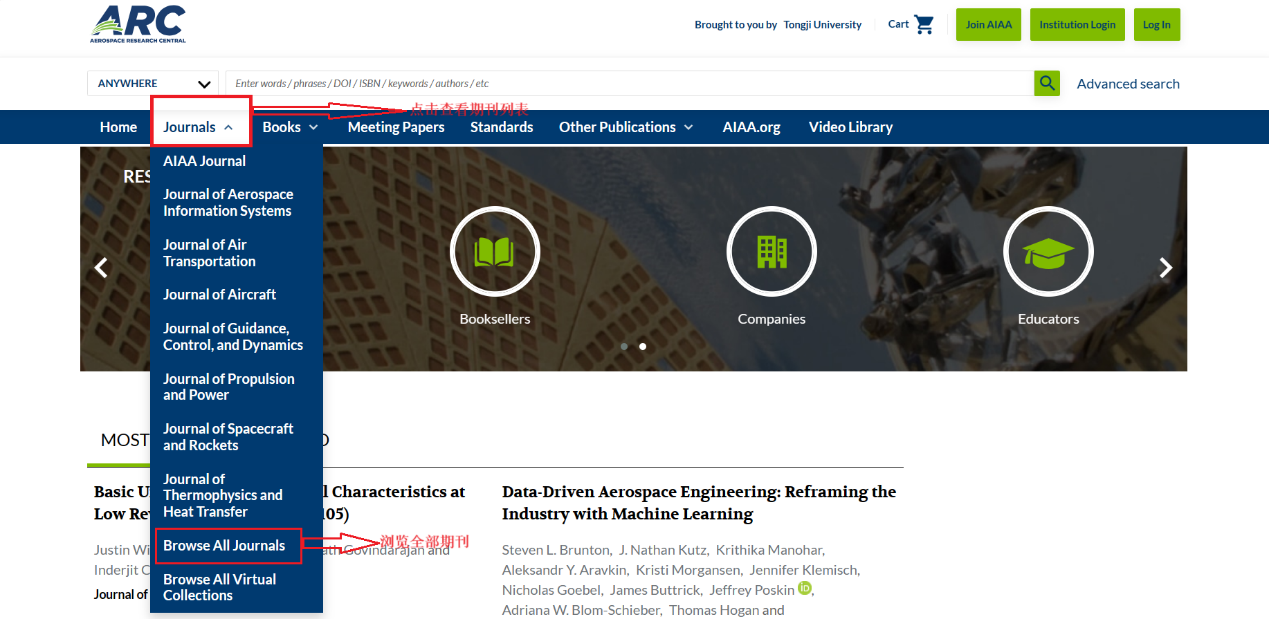Open Journal of Guidance, Control, and Dynamics
Viewport: 1269px width, 619px height.
pyautogui.click(x=233, y=336)
